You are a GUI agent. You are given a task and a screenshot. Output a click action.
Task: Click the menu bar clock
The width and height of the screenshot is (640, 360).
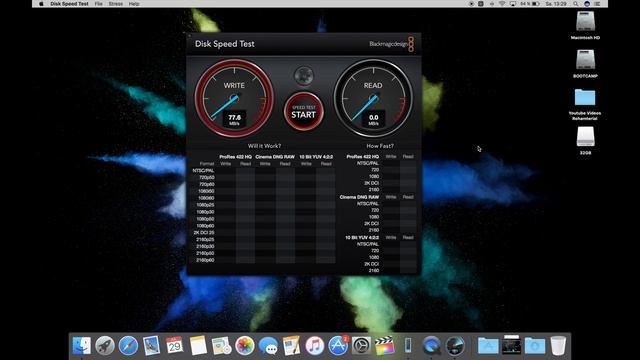coord(556,4)
